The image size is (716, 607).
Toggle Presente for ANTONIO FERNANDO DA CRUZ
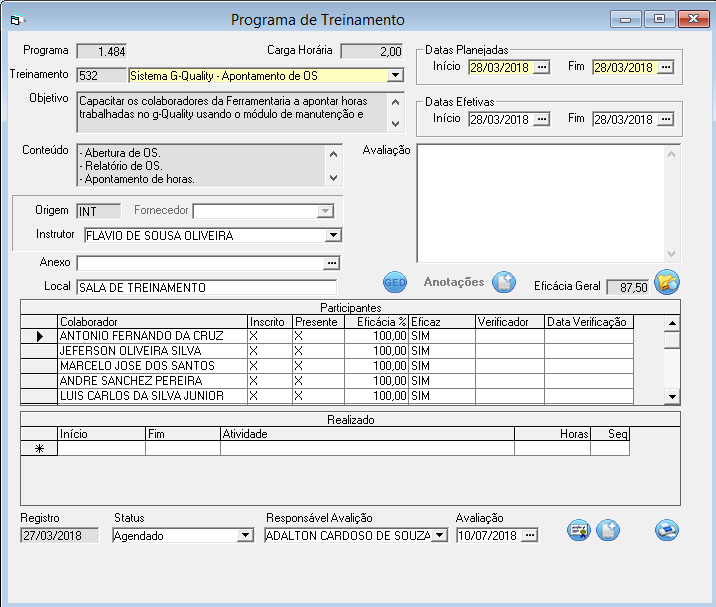coord(318,336)
